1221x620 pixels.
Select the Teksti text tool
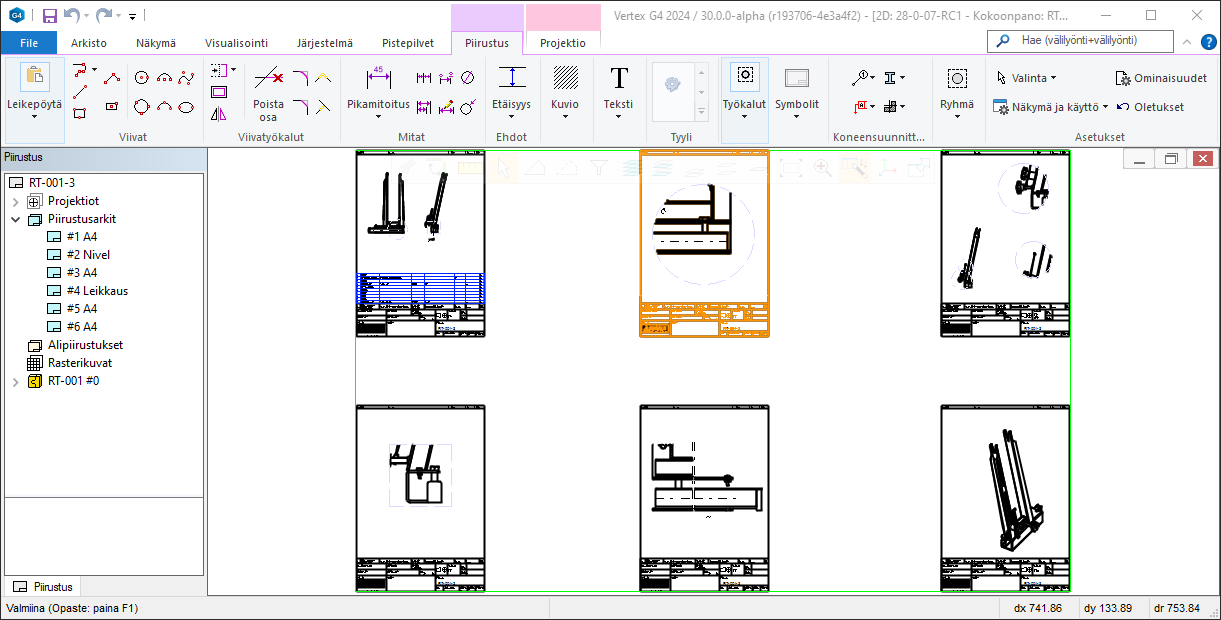619,78
